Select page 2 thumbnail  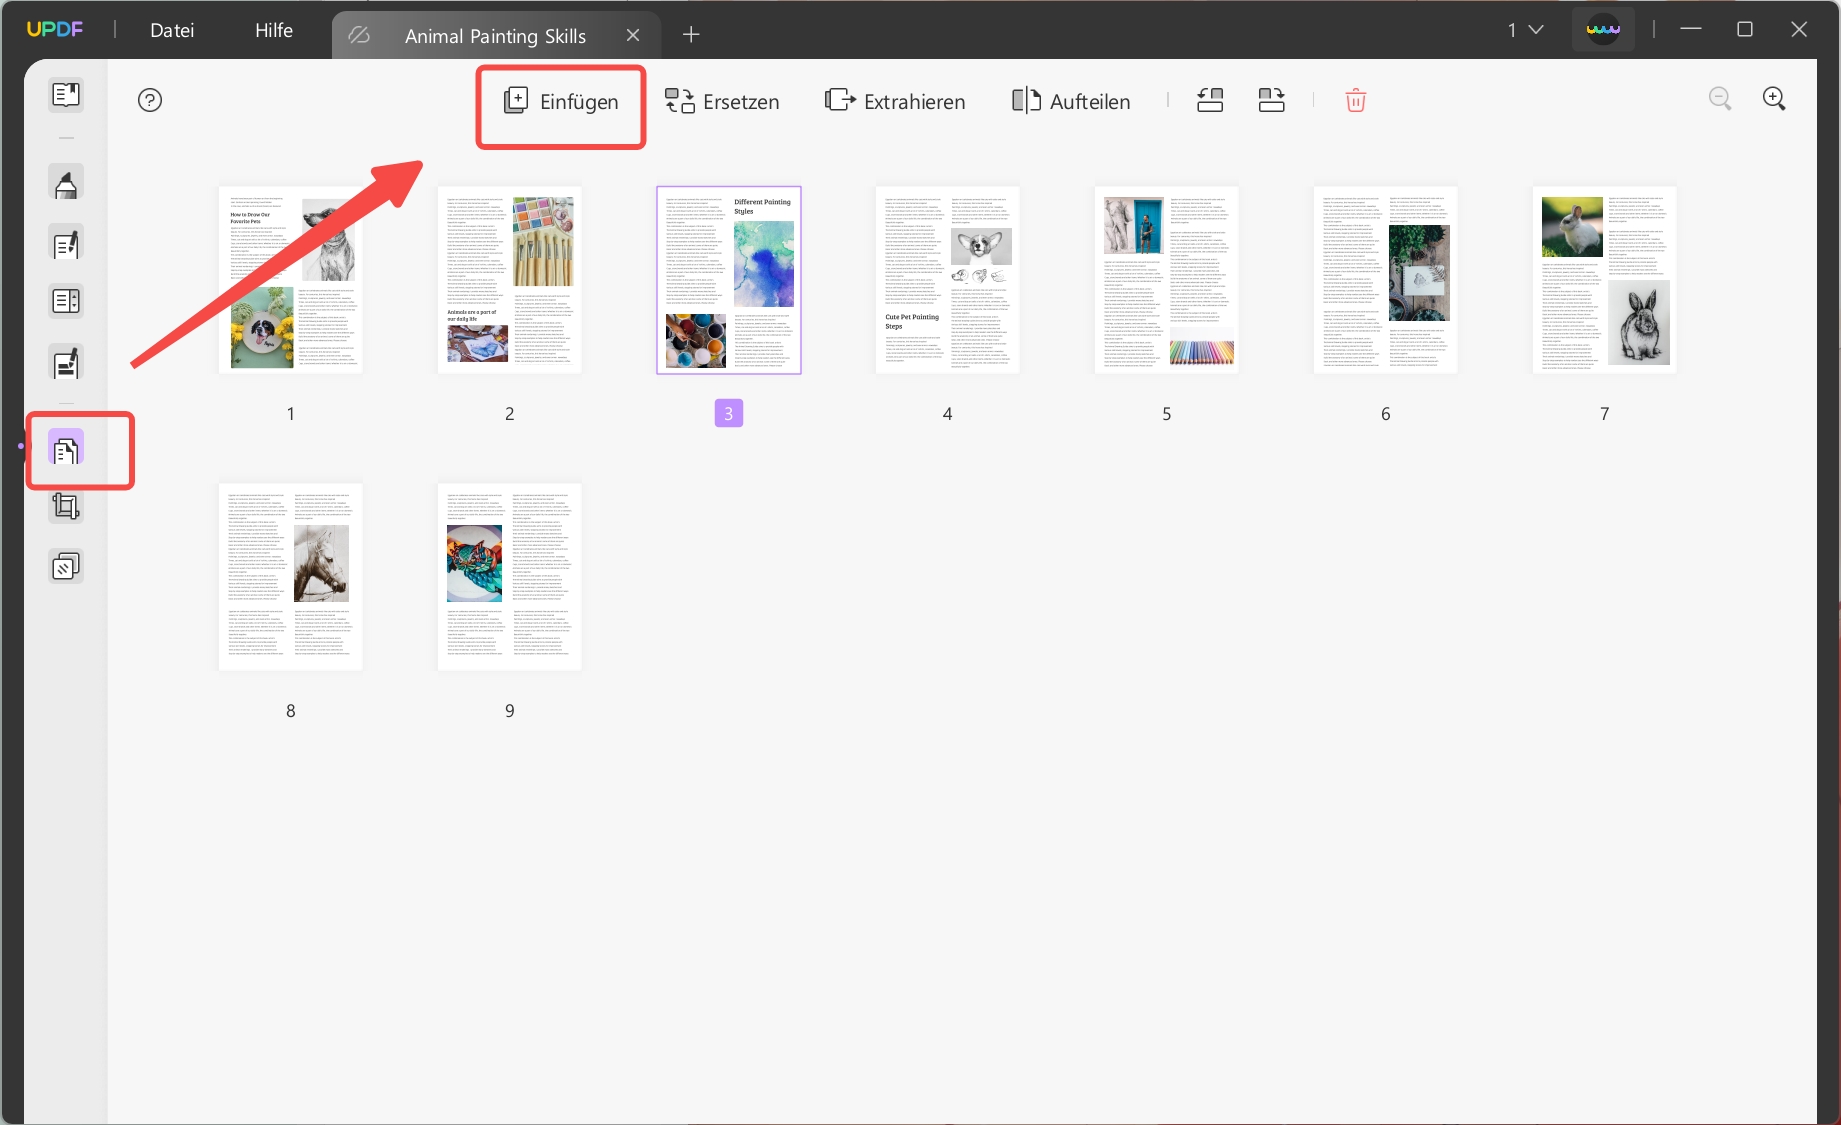510,281
